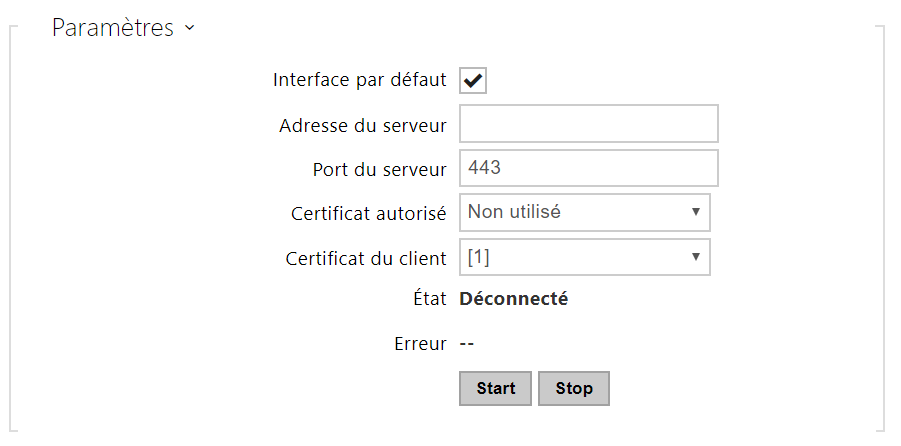Click the arrow beside the [1] value
901x446 pixels.
pyautogui.click(x=694, y=257)
